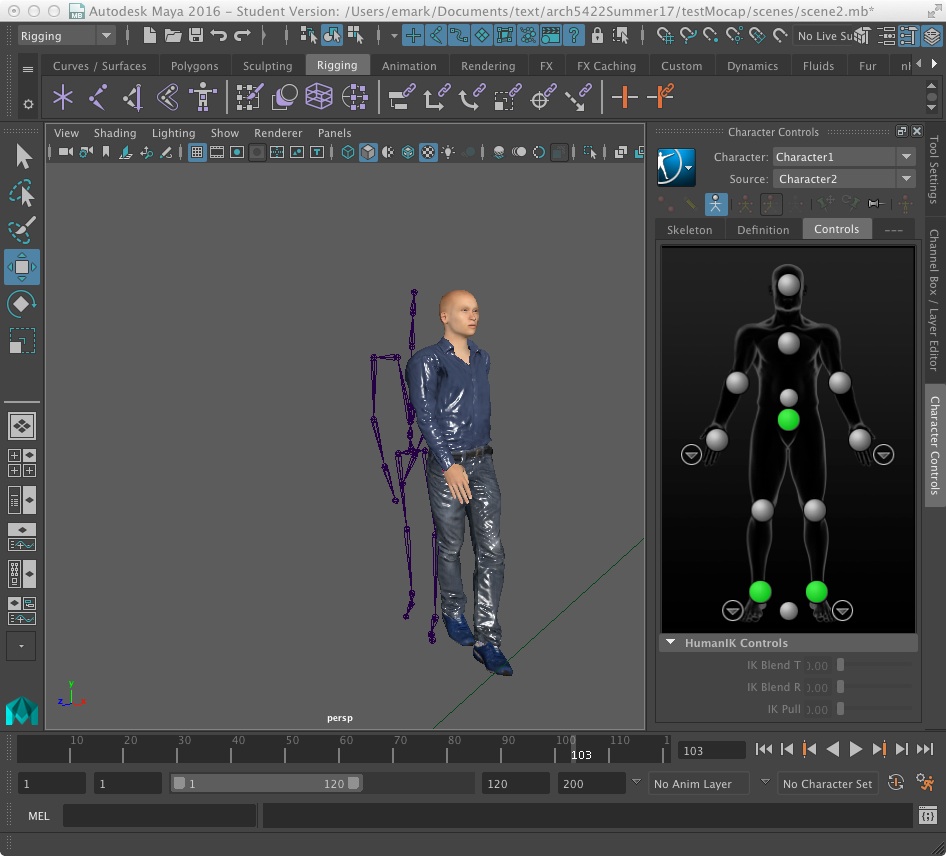This screenshot has height=856, width=946.
Task: Click inside the MEL command line field
Action: pos(160,815)
